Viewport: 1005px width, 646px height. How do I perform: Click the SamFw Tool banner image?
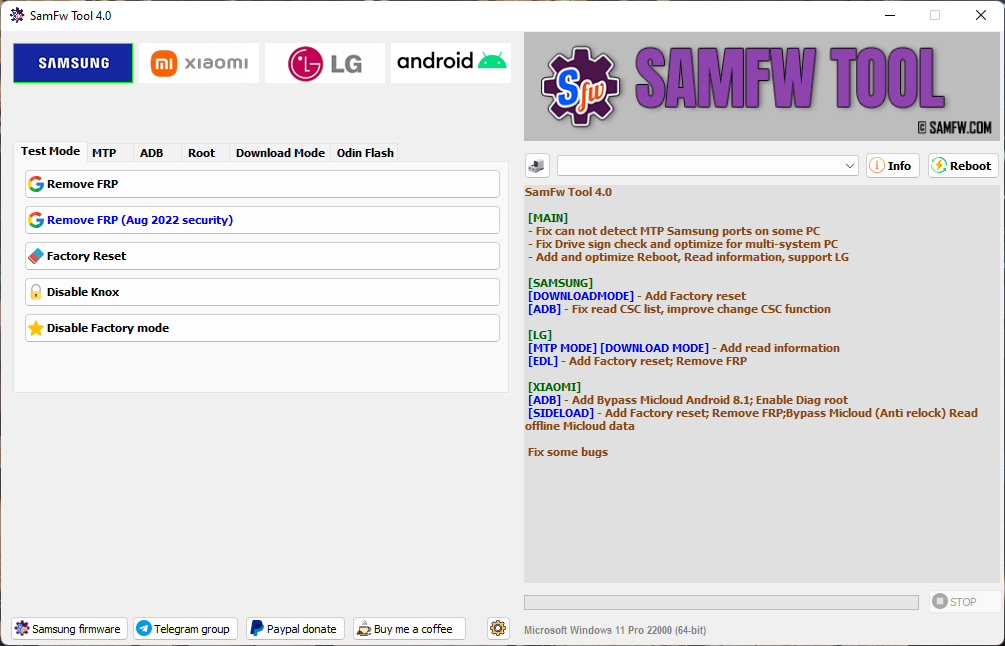[761, 87]
